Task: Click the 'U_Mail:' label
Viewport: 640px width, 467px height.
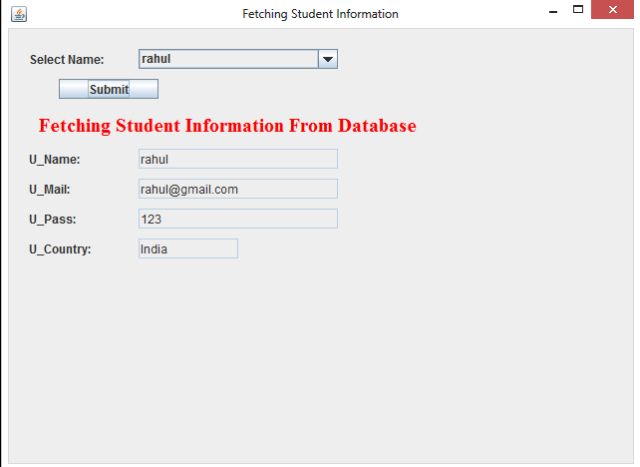Action: (x=50, y=189)
